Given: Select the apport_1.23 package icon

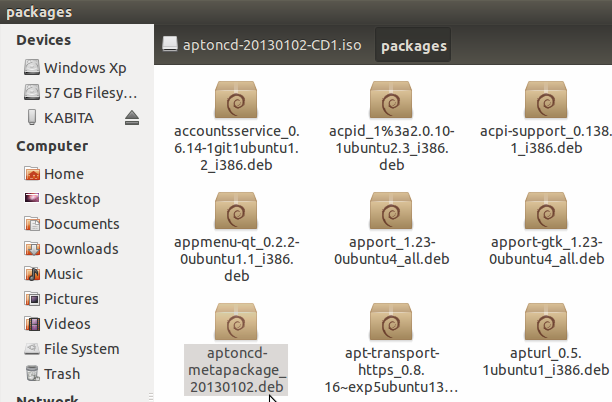Looking at the screenshot, I should [x=391, y=212].
